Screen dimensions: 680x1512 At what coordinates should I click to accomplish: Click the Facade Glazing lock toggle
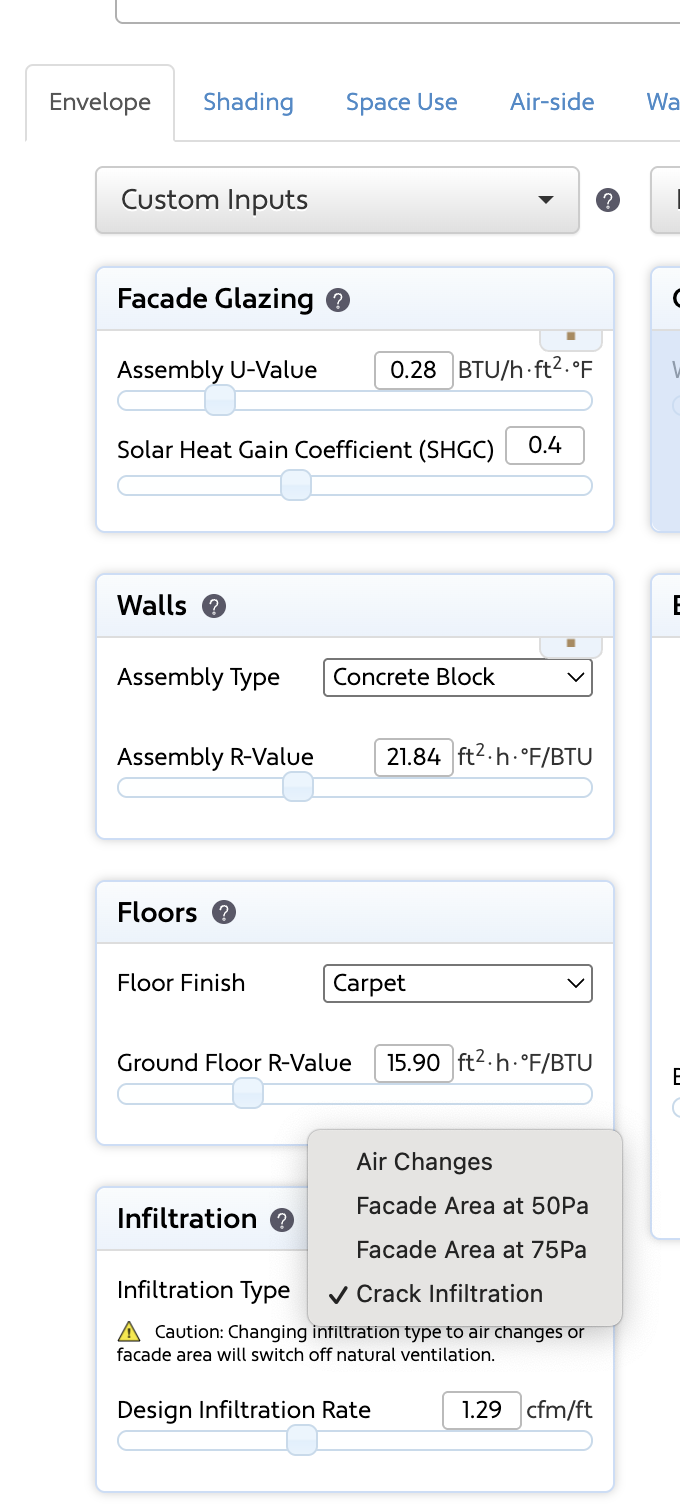[x=571, y=338]
